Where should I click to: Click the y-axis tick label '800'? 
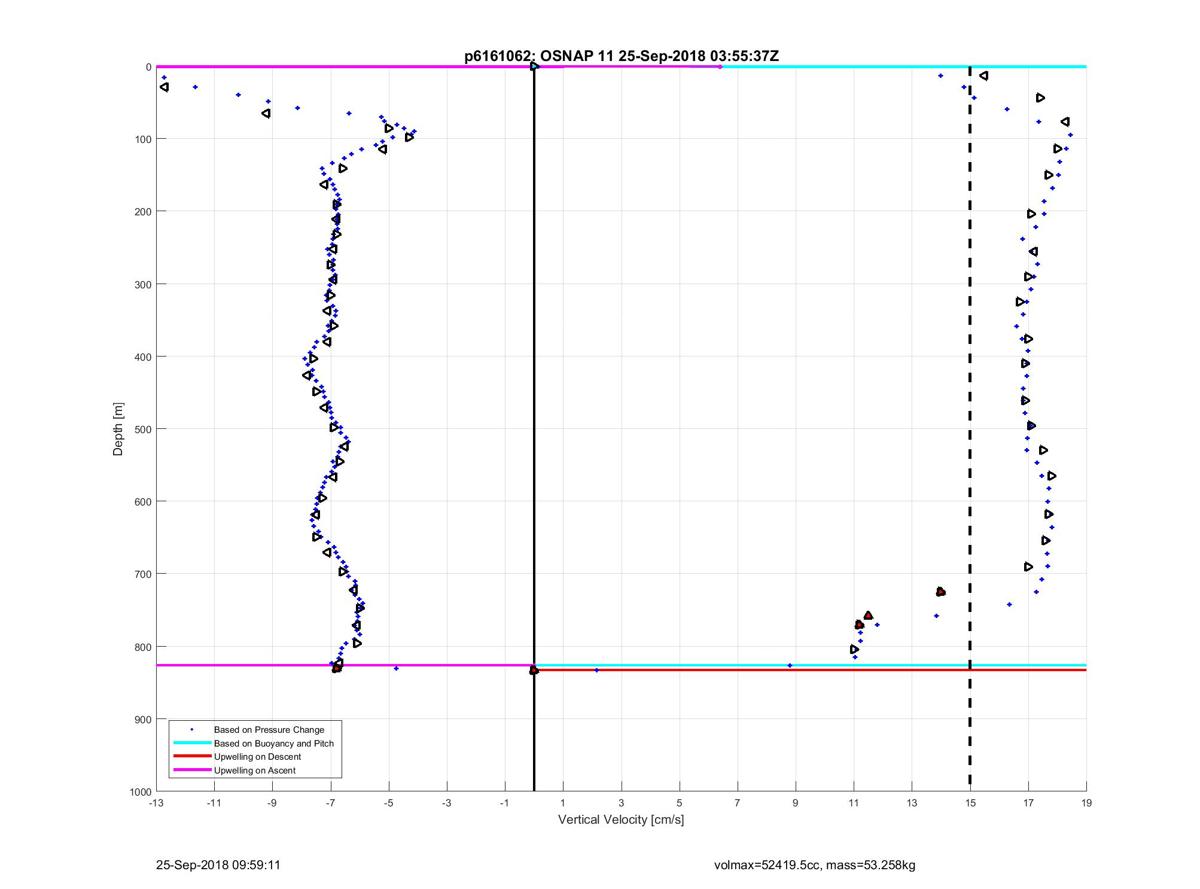(142, 647)
